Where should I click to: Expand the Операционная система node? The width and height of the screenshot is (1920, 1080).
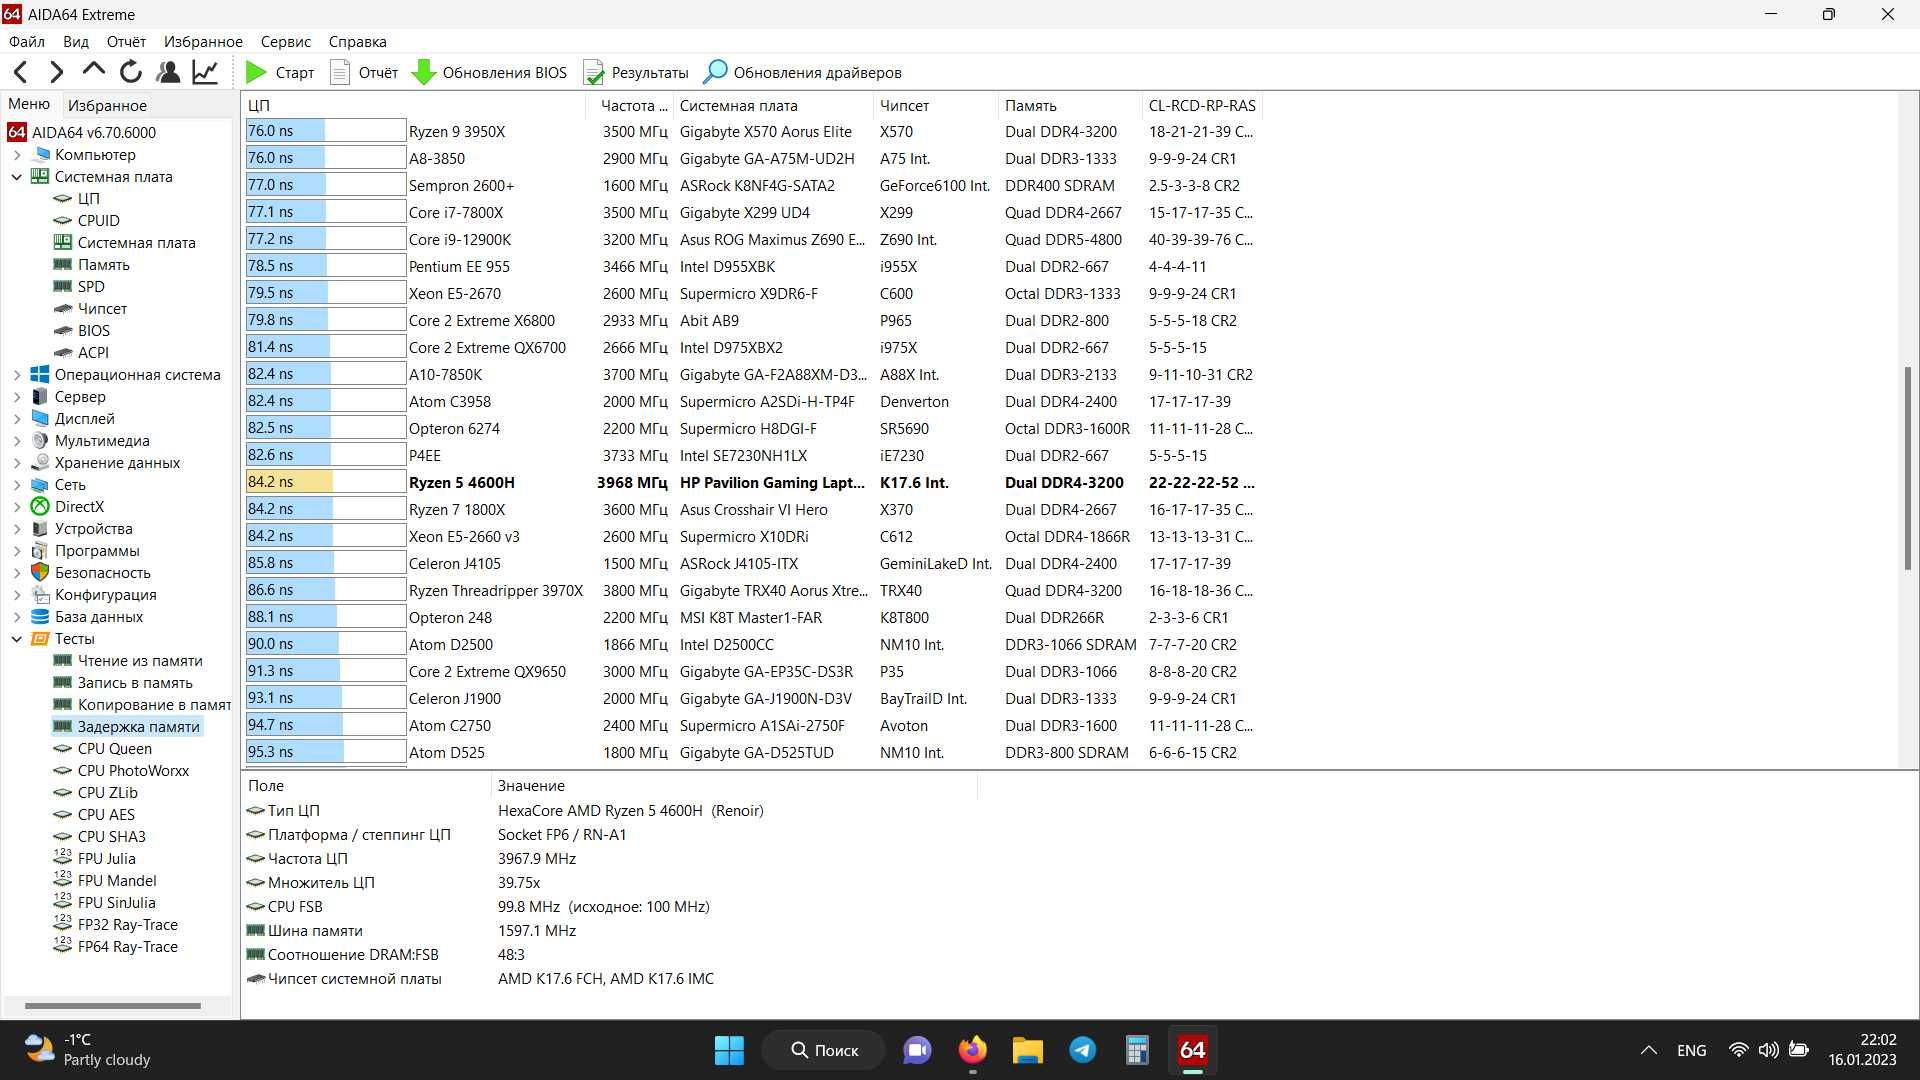coord(17,375)
